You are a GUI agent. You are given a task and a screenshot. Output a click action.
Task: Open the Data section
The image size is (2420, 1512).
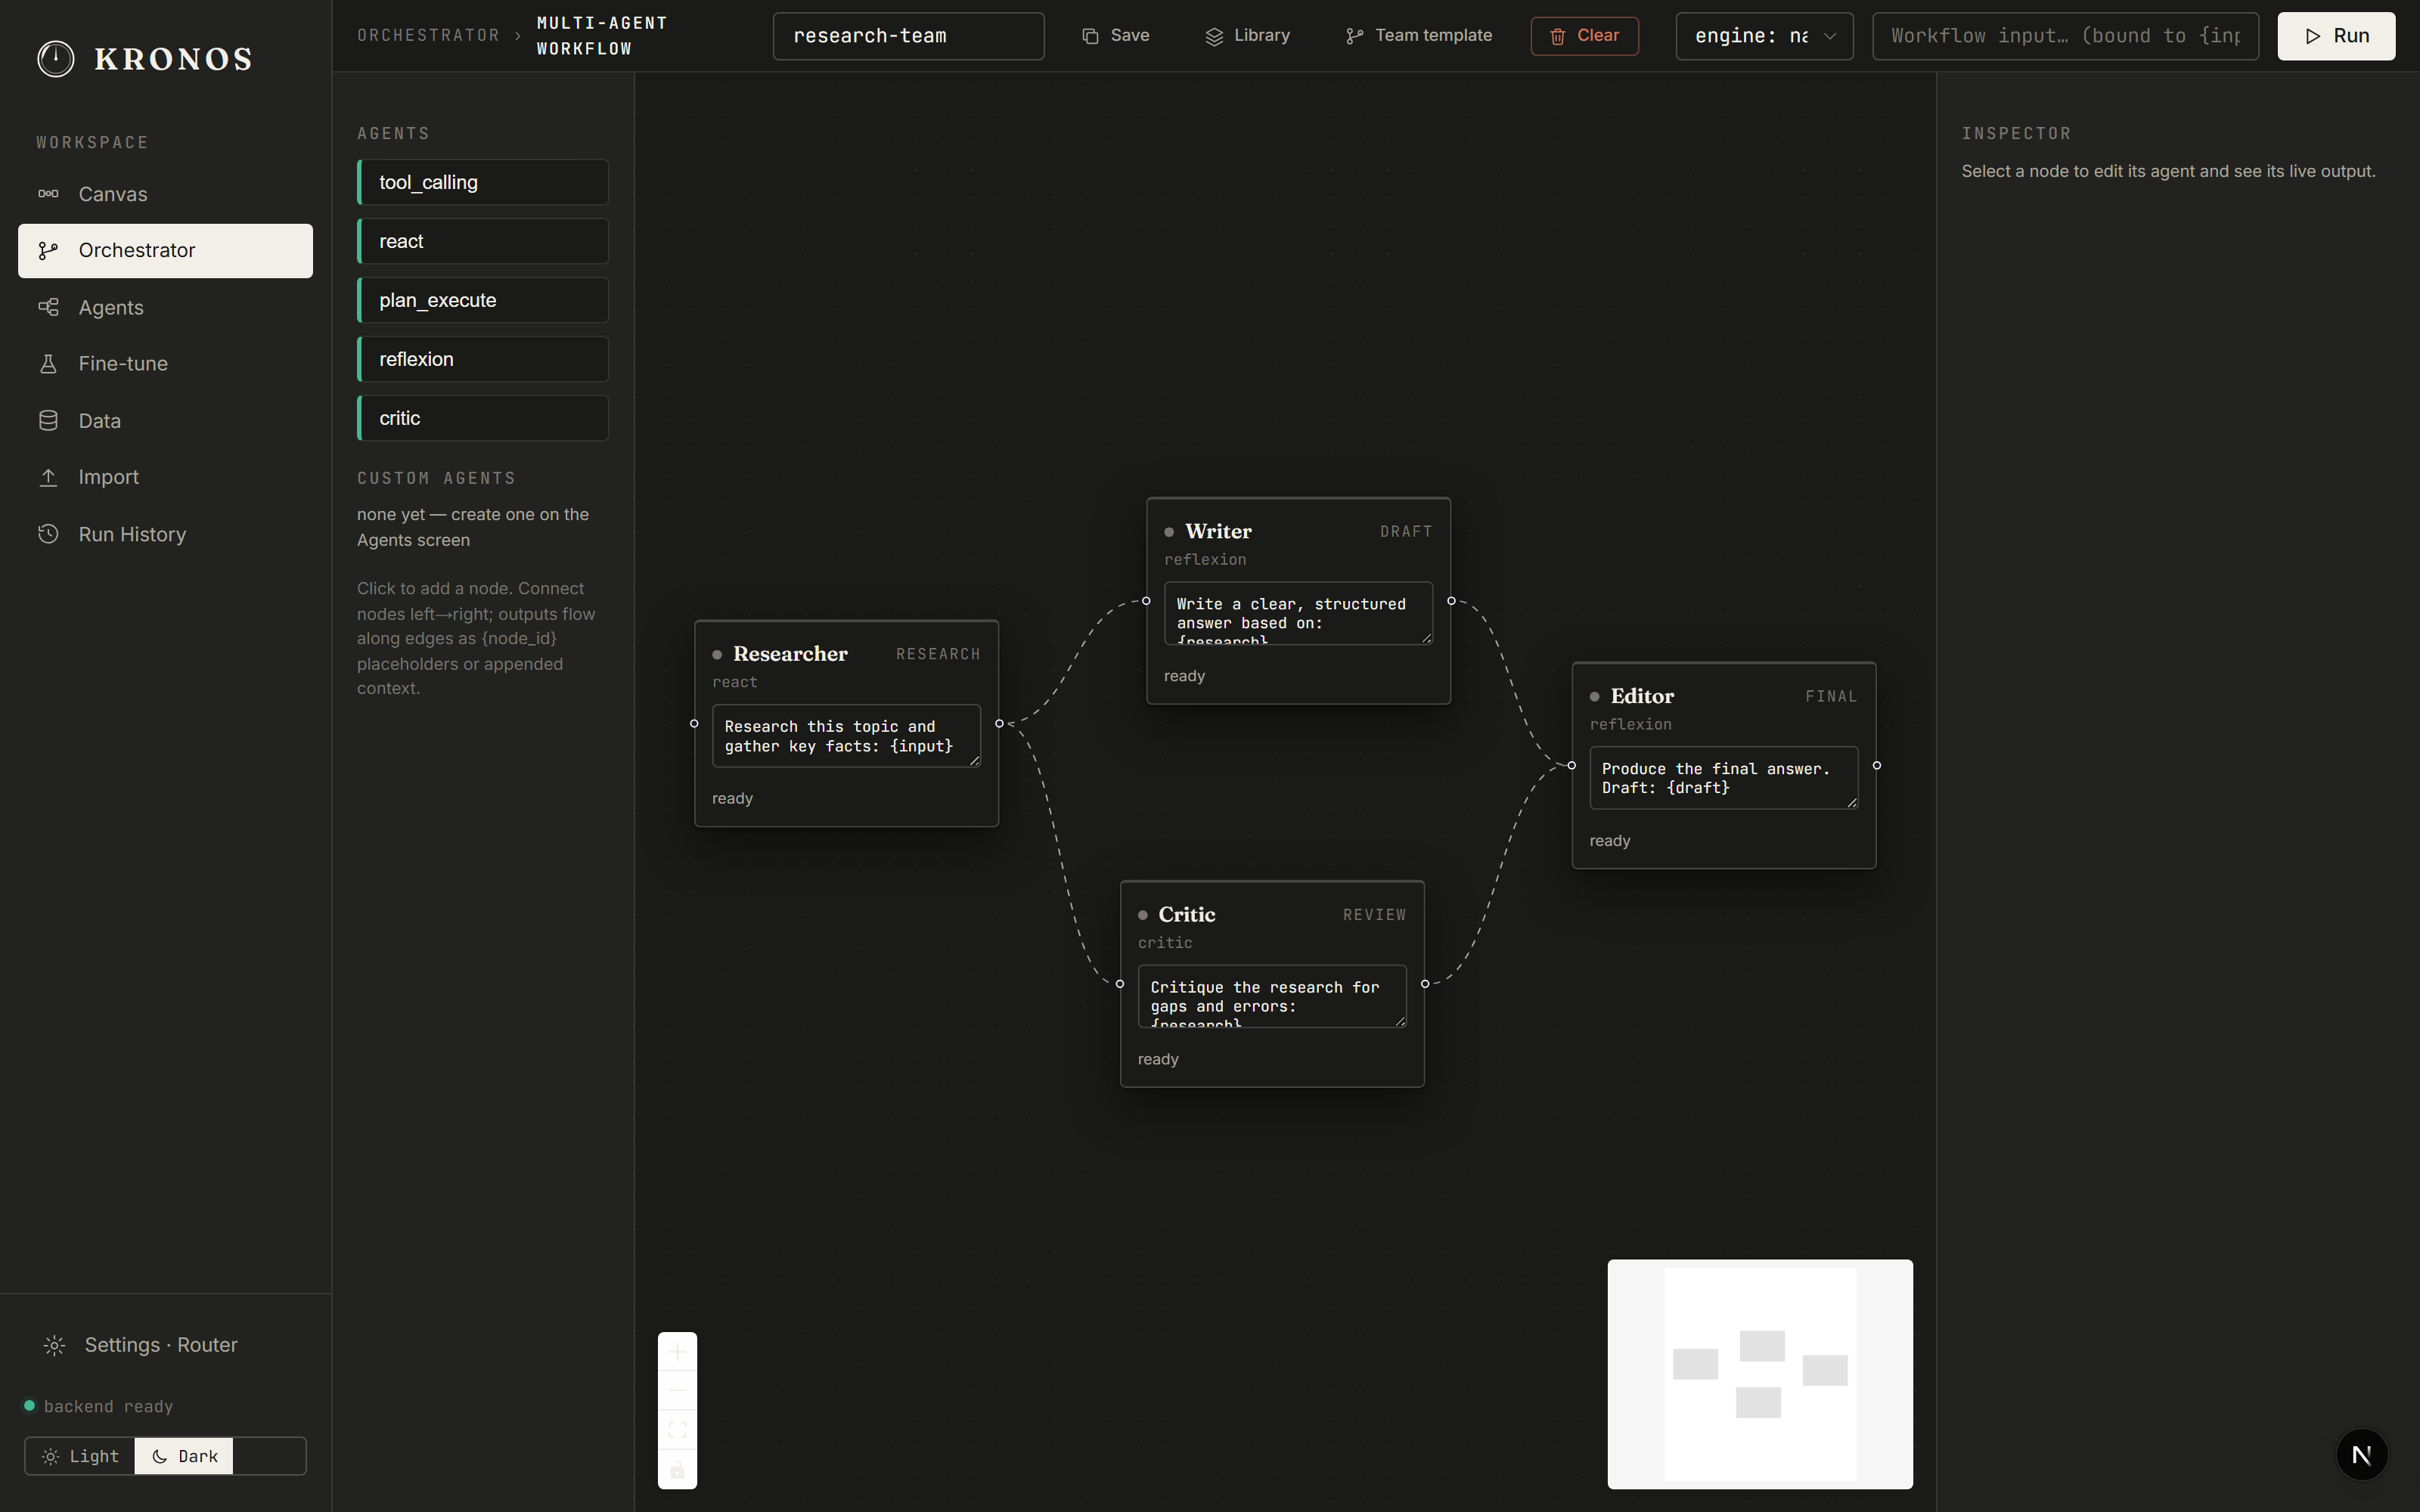click(x=165, y=421)
